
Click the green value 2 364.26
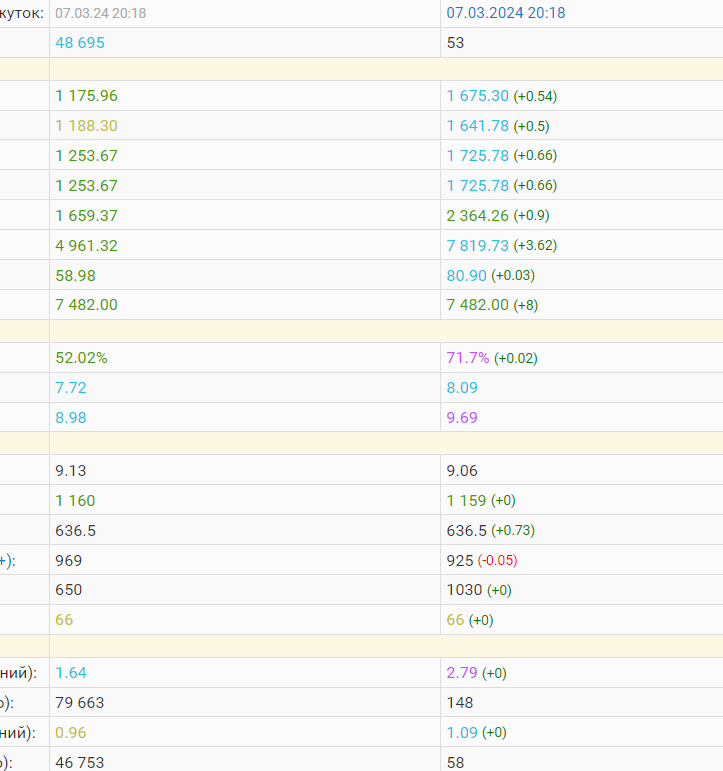coord(477,215)
